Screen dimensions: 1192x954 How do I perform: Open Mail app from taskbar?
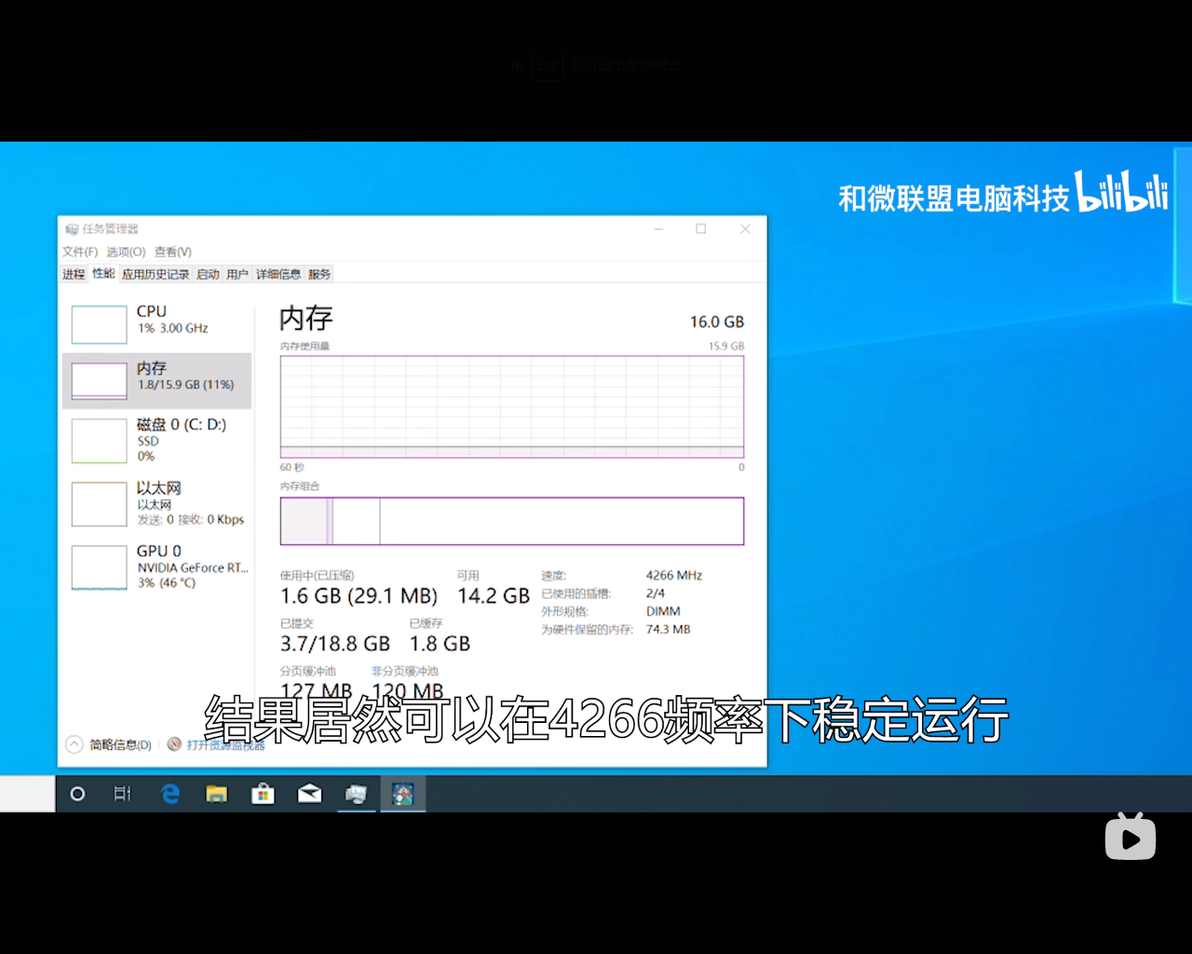309,794
